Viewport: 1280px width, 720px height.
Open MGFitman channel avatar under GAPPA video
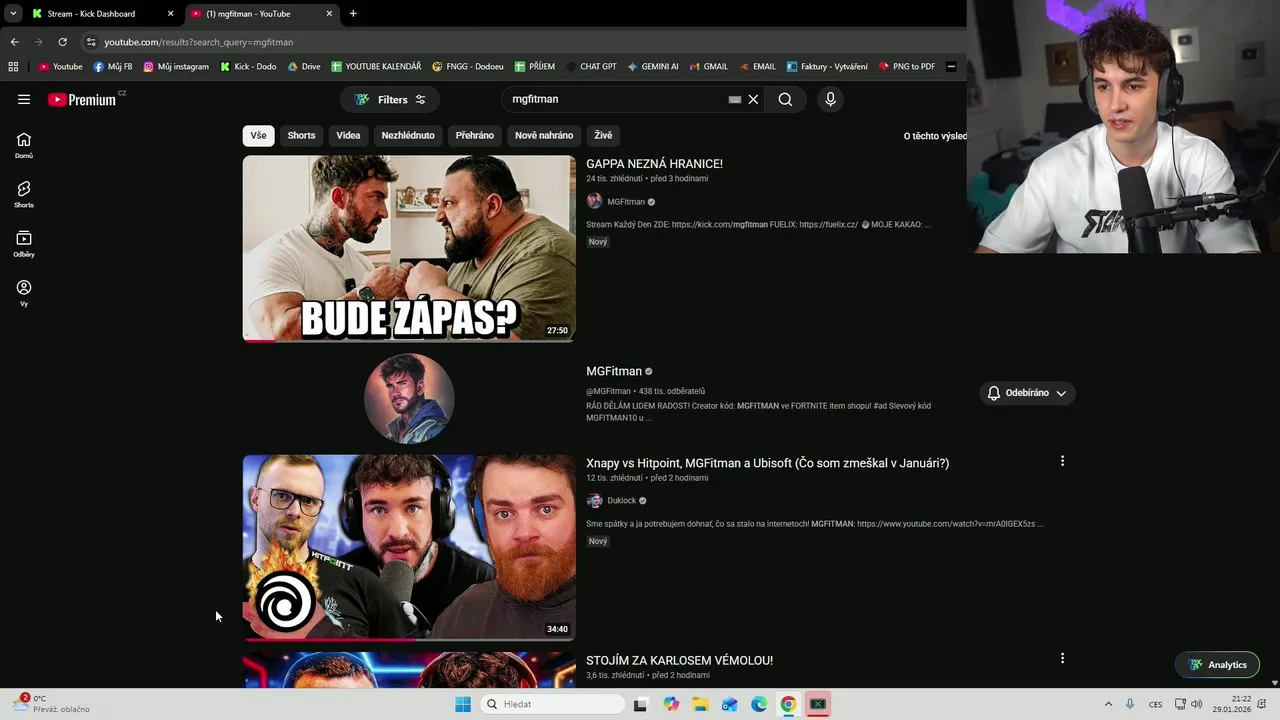point(594,201)
